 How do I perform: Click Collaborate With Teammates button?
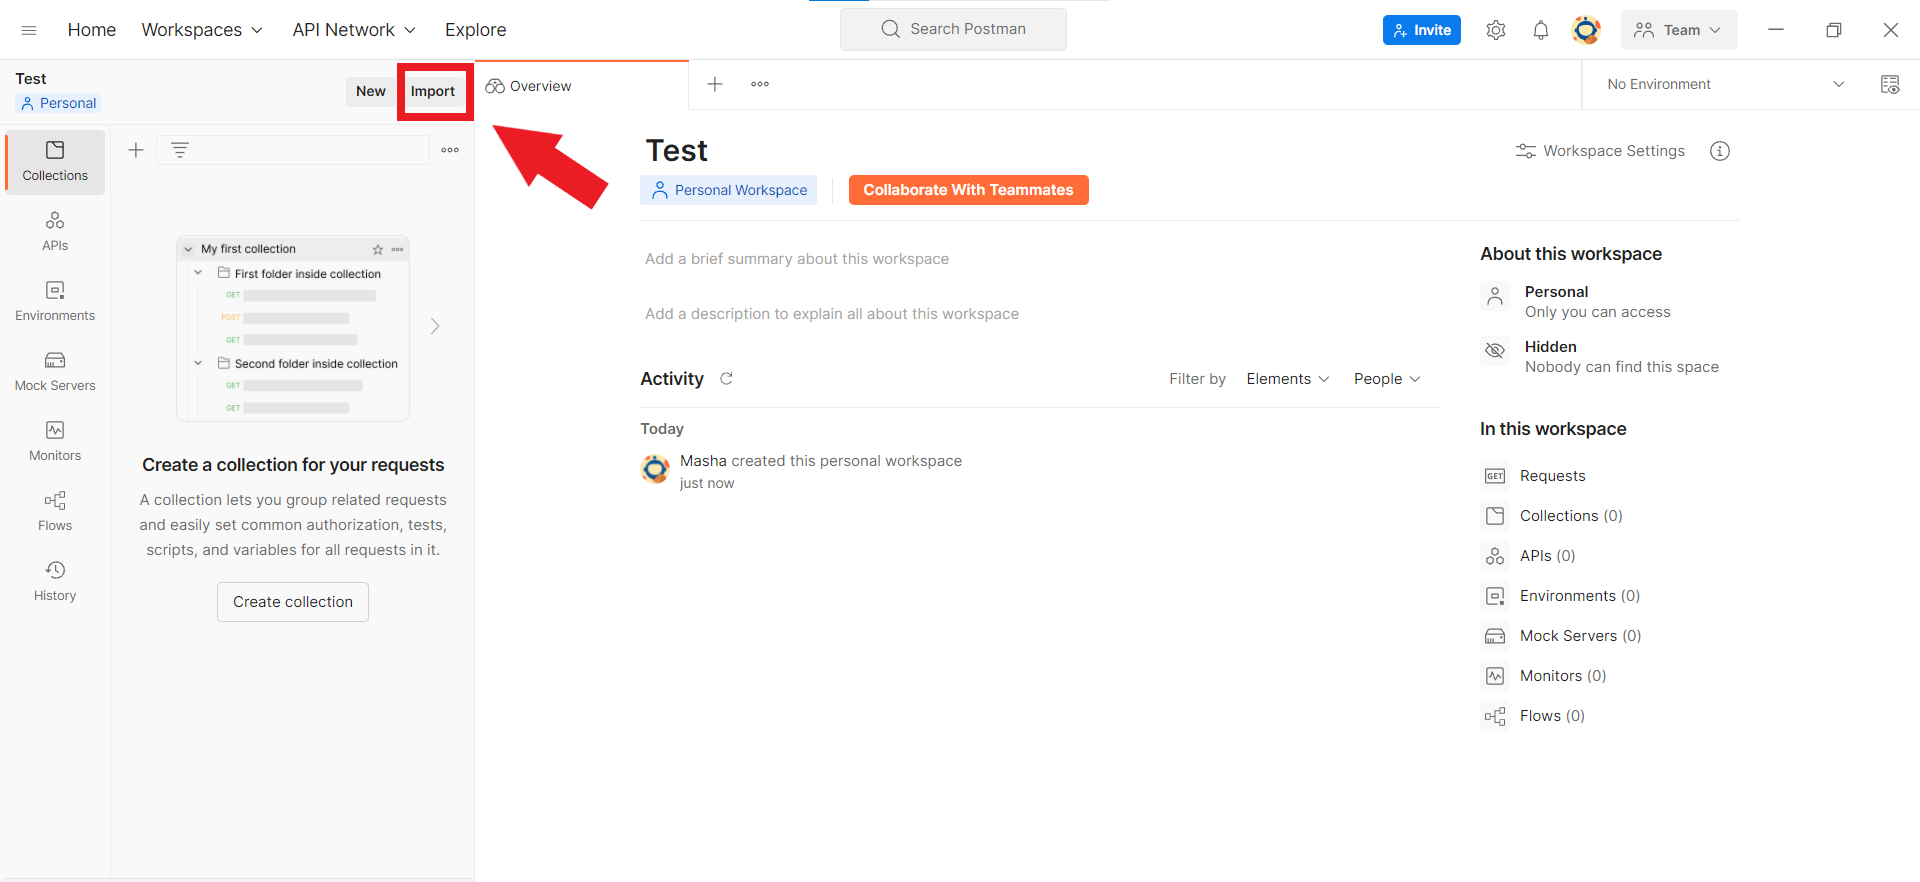click(x=968, y=190)
